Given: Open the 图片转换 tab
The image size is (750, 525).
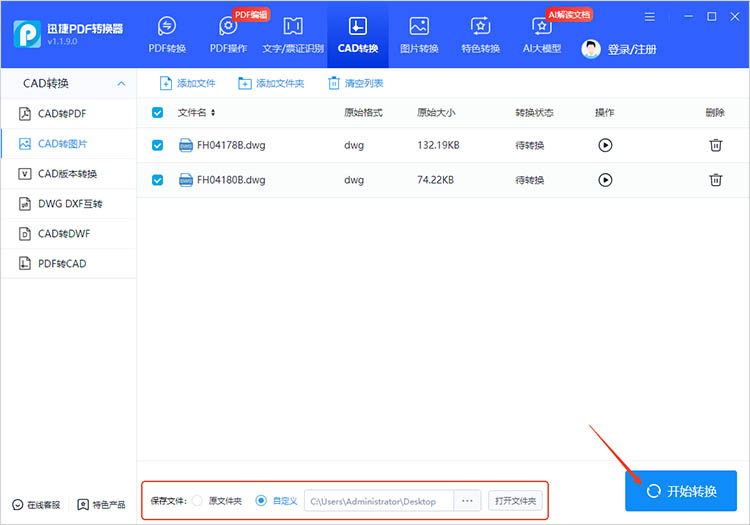Looking at the screenshot, I should (419, 34).
